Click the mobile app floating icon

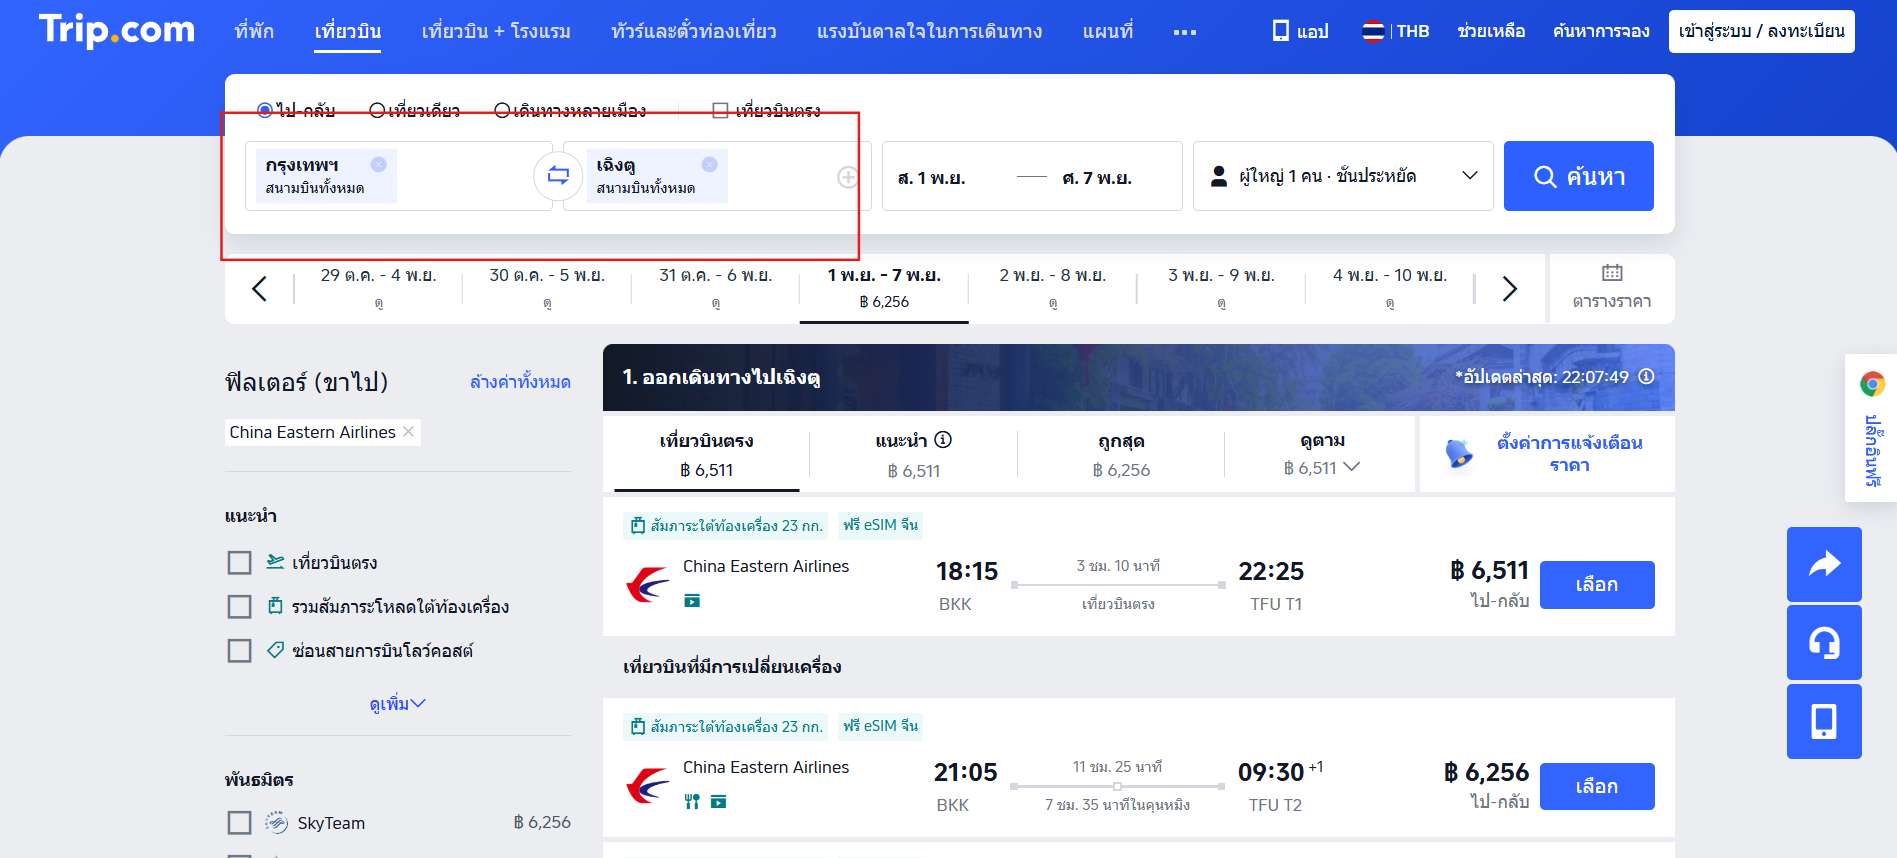tap(1824, 721)
